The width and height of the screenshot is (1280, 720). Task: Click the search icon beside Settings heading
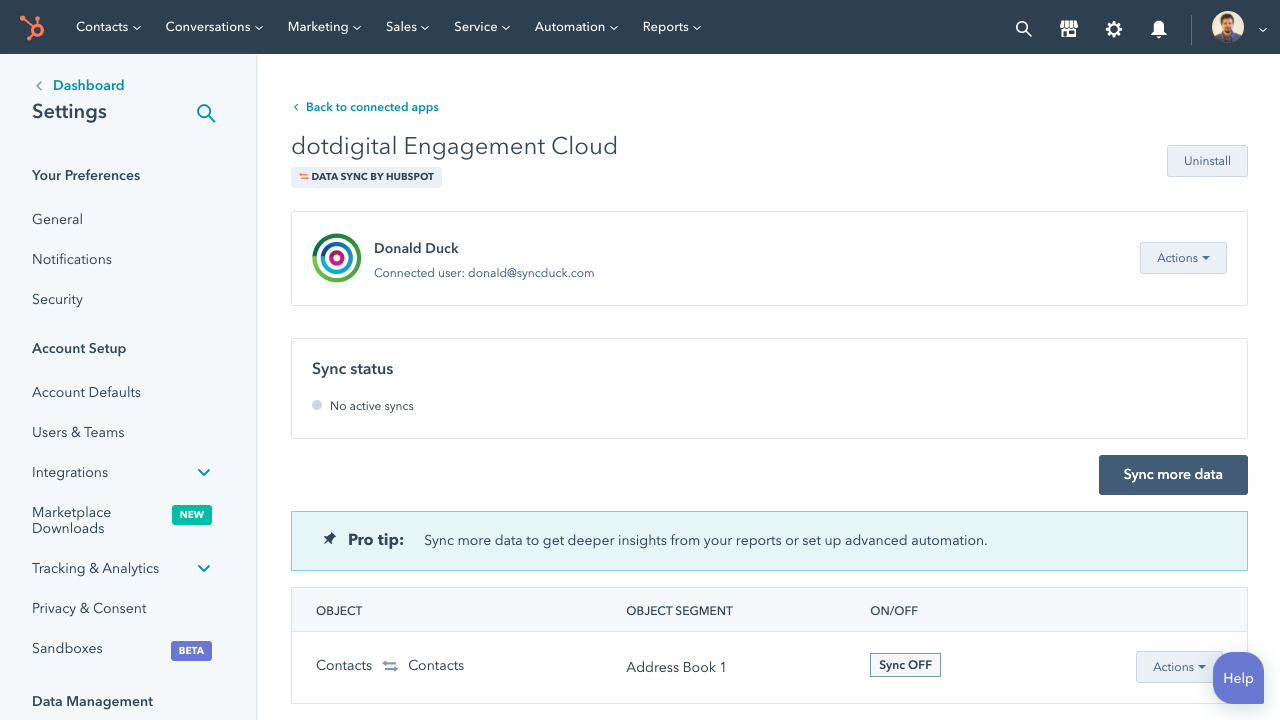[x=206, y=113]
